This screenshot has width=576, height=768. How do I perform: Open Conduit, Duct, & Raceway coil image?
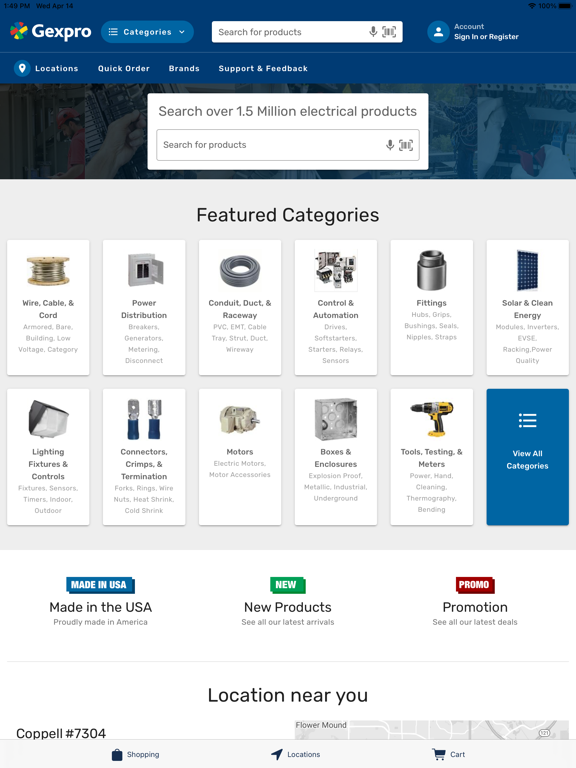pos(240,270)
